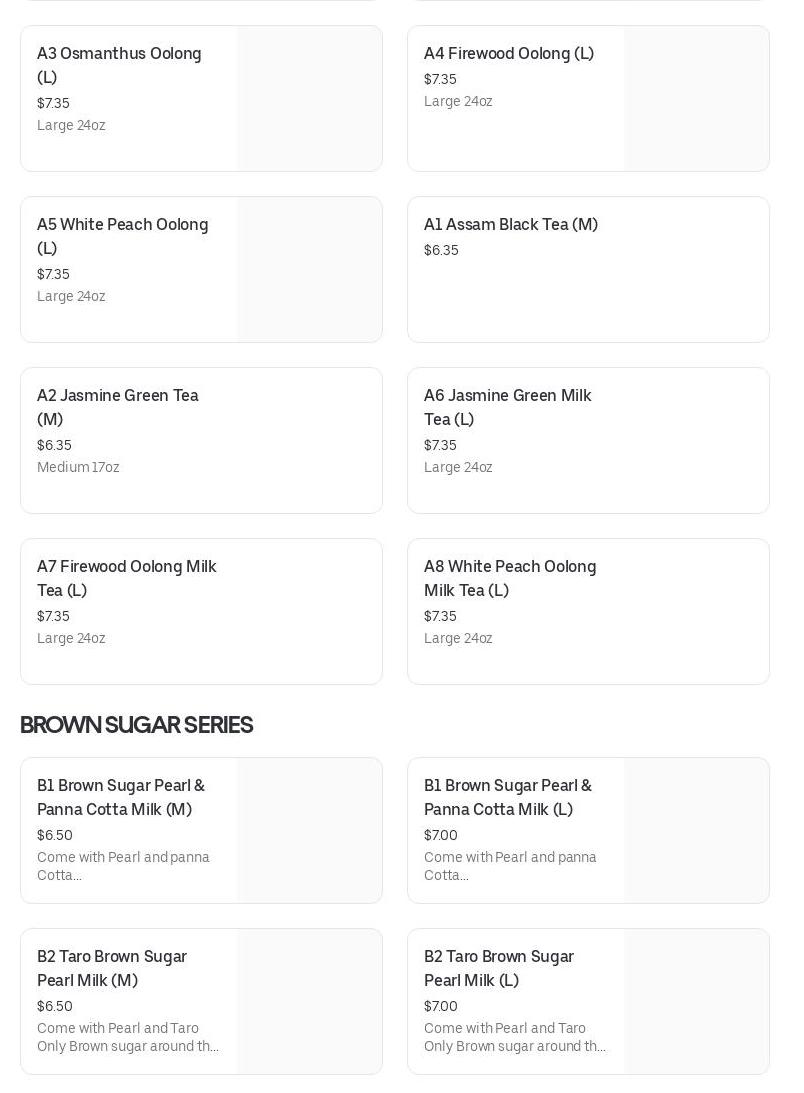Open the B2 Taro Brown Sugar Pearl Milk (M) title
The width and height of the screenshot is (804, 1093).
tap(112, 968)
